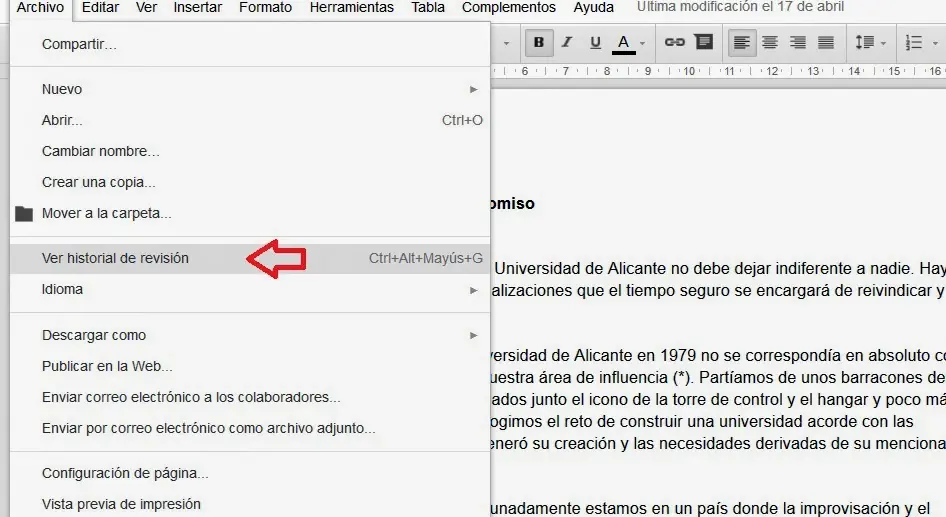Image resolution: width=946 pixels, height=517 pixels.
Task: Click Última modificación el 17 de abril link
Action: click(x=740, y=7)
